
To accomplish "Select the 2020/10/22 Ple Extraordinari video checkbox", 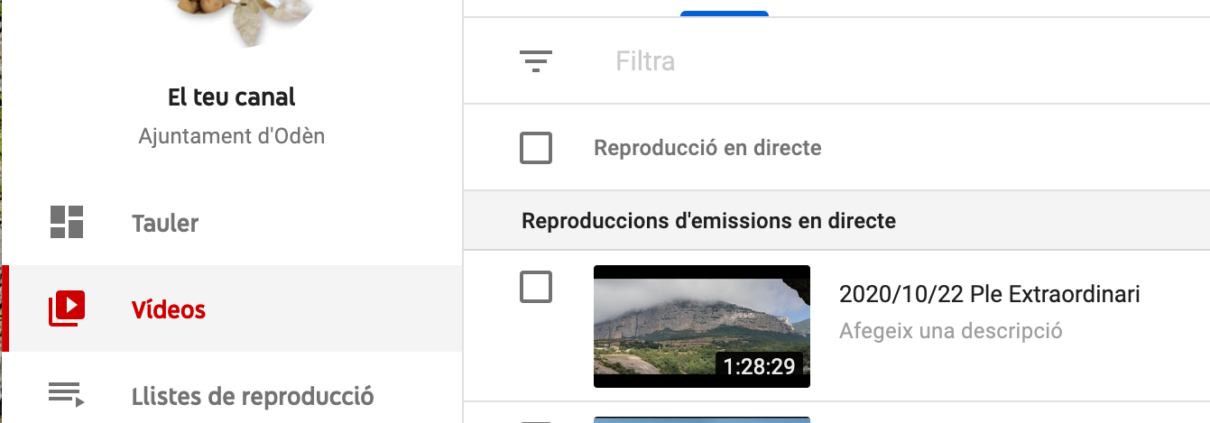I will (x=536, y=287).
